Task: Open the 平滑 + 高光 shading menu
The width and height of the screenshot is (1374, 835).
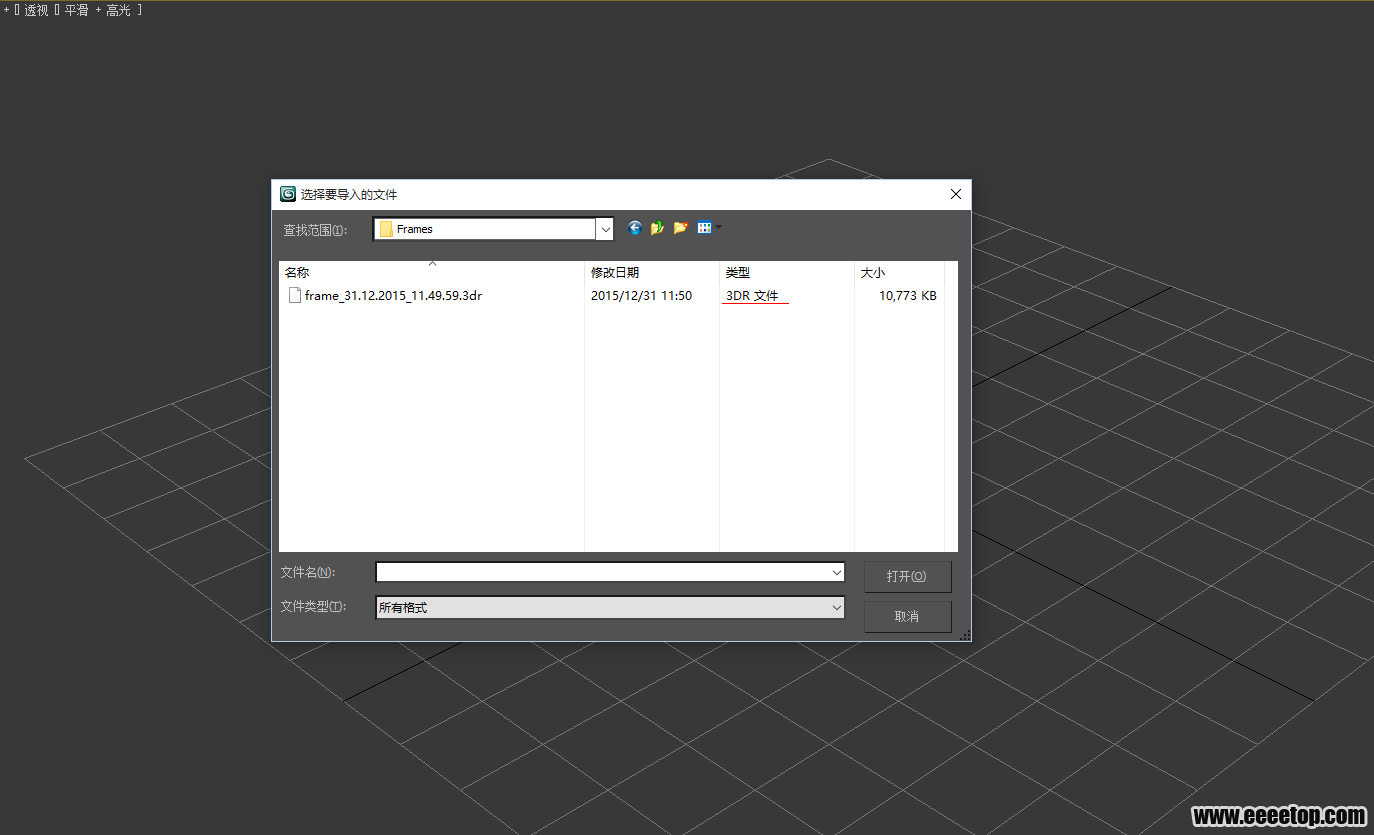Action: point(98,11)
